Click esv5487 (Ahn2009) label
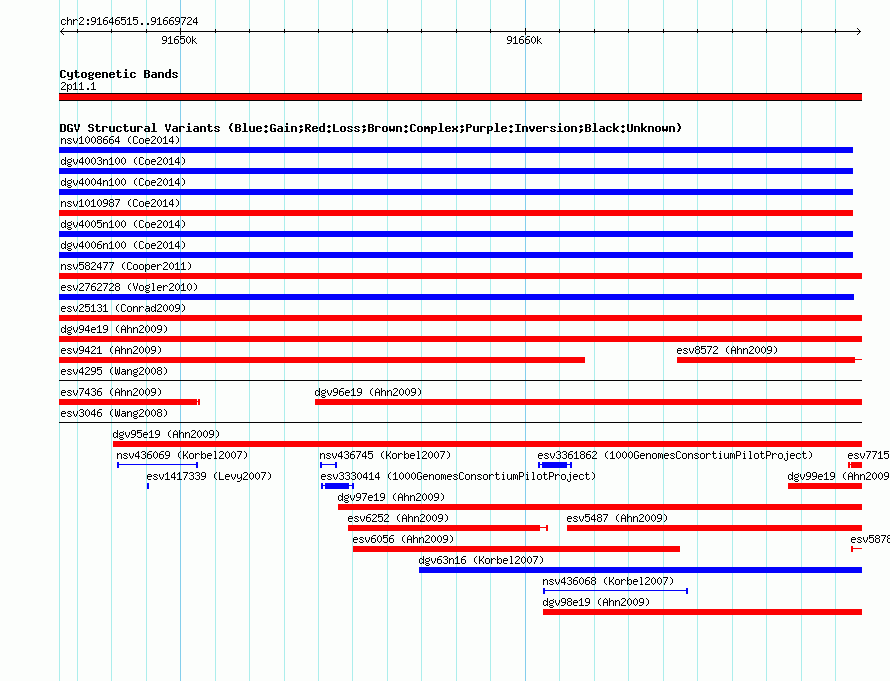Viewport: 890px width, 681px height. tap(618, 518)
